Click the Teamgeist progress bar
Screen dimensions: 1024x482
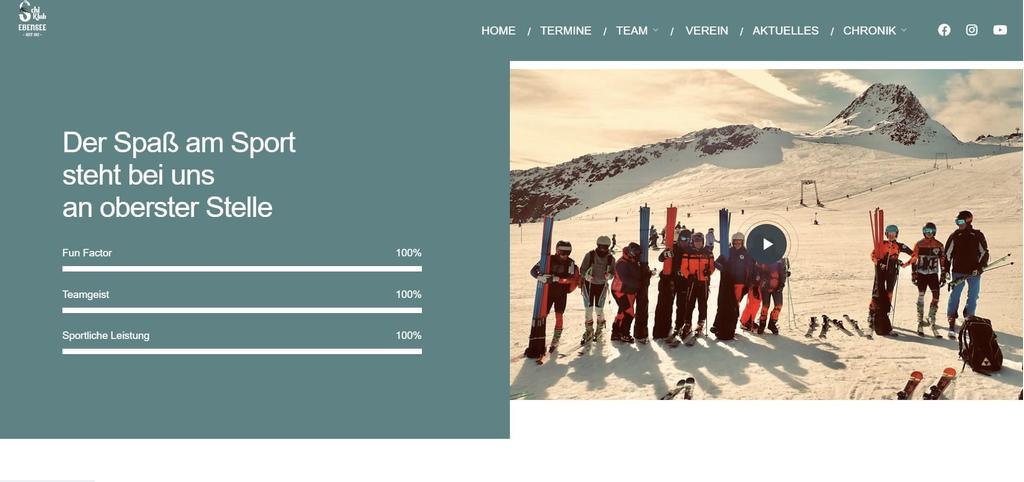(x=242, y=310)
